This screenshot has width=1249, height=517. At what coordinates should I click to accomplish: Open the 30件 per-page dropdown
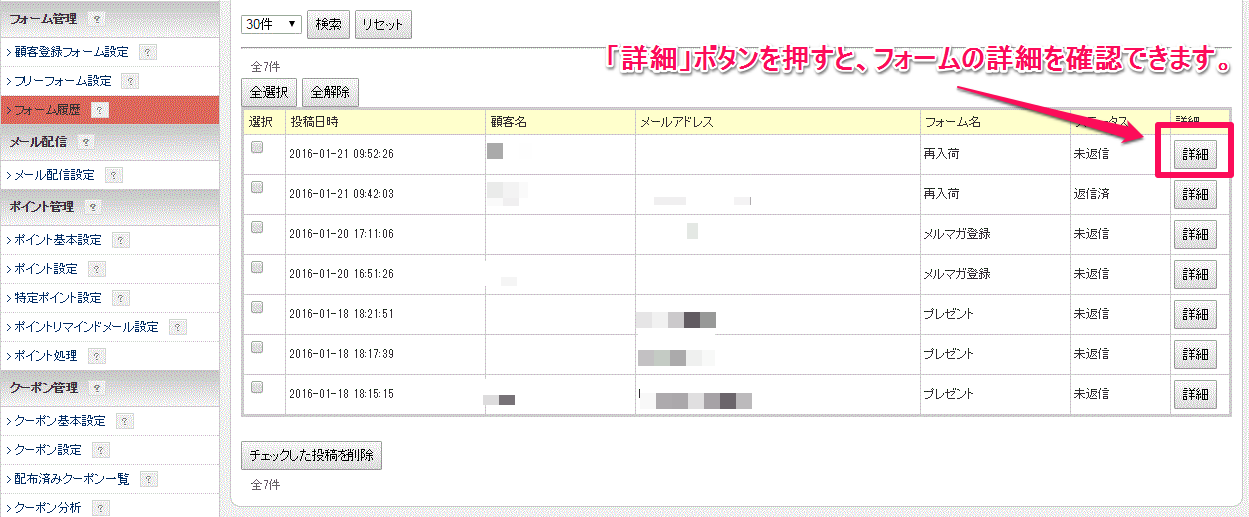(271, 24)
